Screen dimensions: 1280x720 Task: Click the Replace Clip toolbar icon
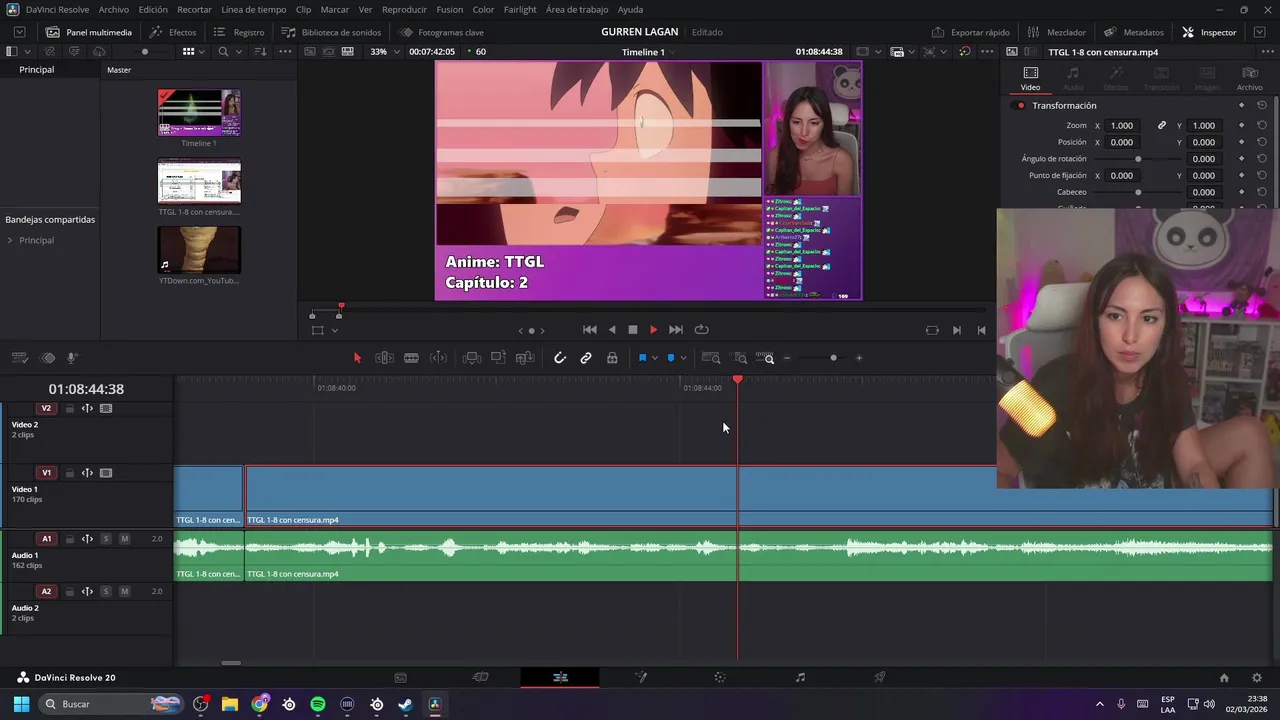[x=525, y=358]
